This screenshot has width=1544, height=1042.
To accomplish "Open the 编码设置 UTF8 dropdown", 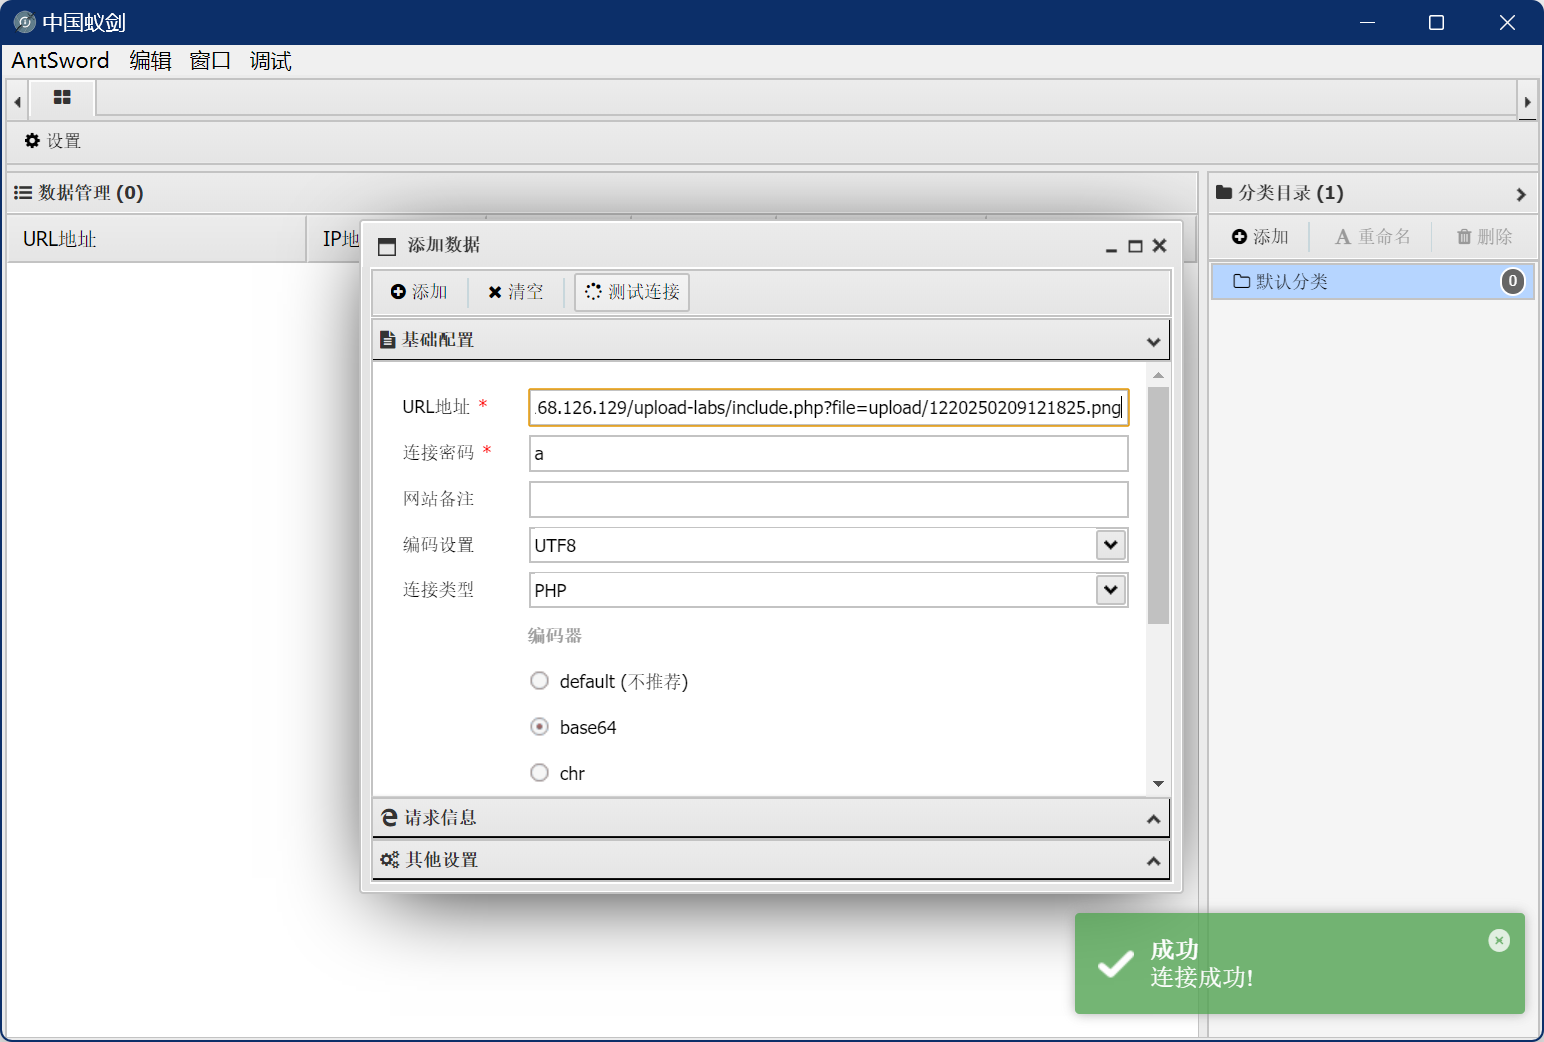I will pyautogui.click(x=1110, y=545).
